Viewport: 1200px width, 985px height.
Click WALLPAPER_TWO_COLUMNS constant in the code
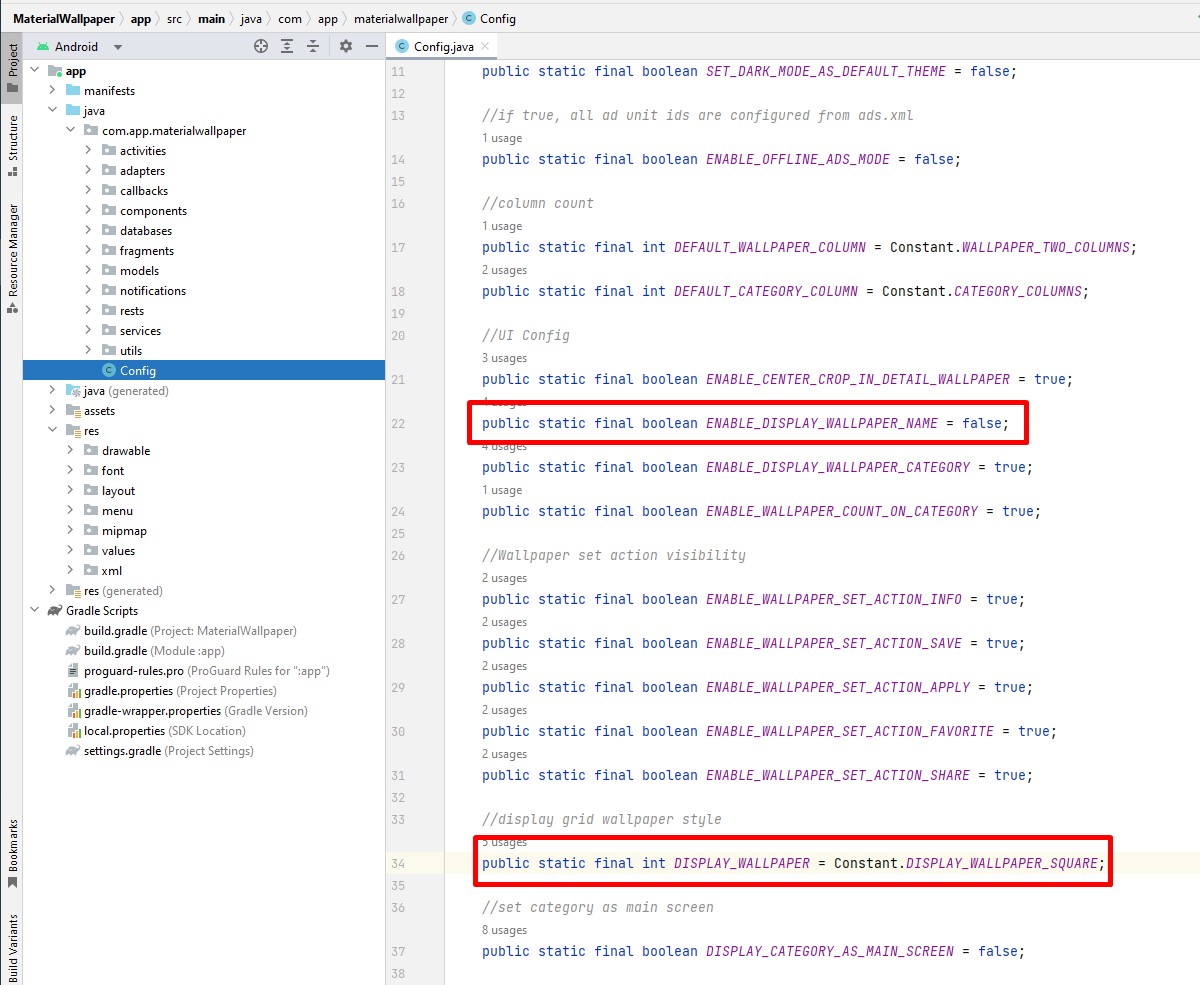(1045, 247)
